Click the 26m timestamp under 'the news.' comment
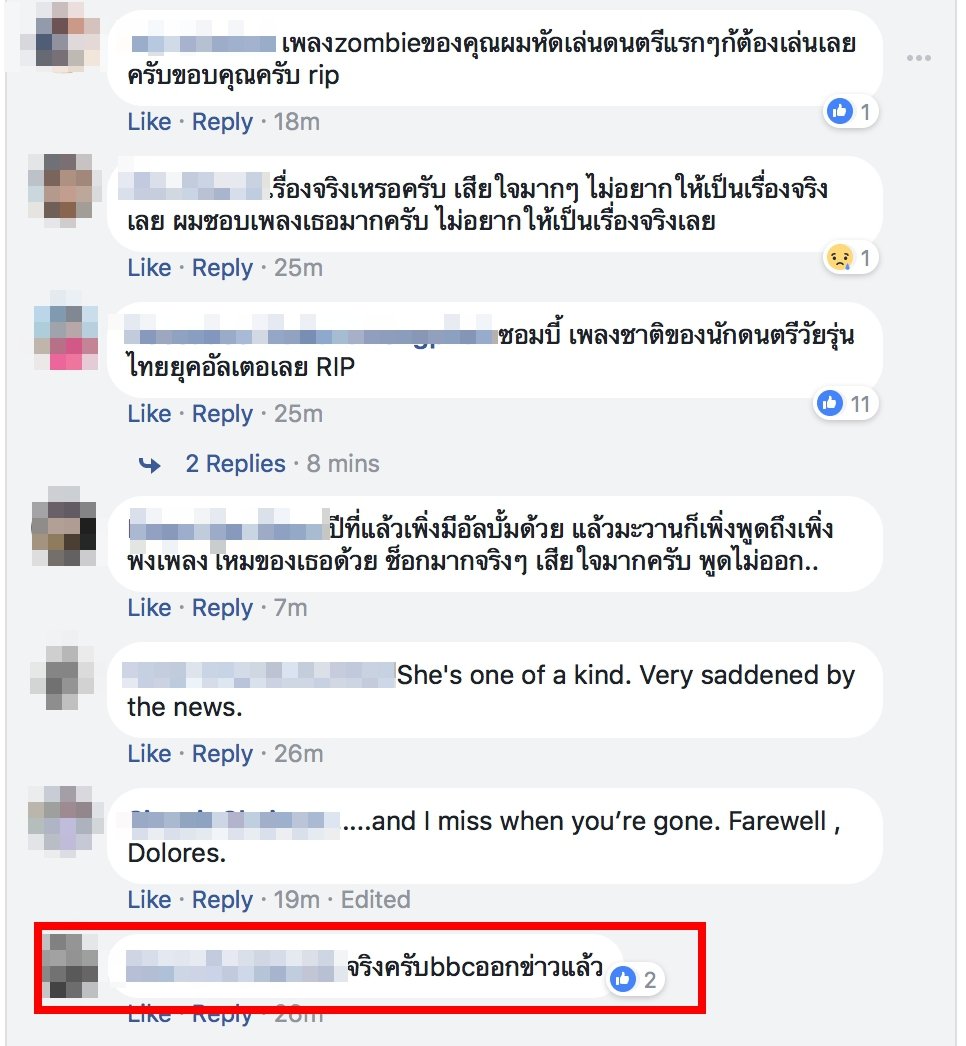The width and height of the screenshot is (966, 1046). 298,754
